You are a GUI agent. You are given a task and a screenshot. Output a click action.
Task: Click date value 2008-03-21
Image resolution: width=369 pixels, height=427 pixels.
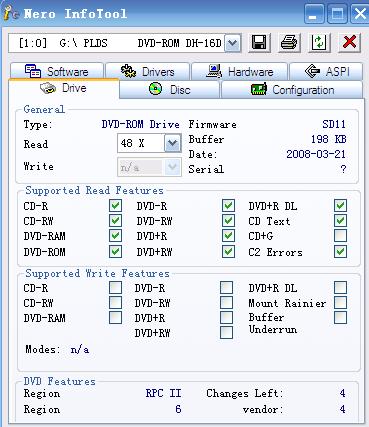click(316, 154)
